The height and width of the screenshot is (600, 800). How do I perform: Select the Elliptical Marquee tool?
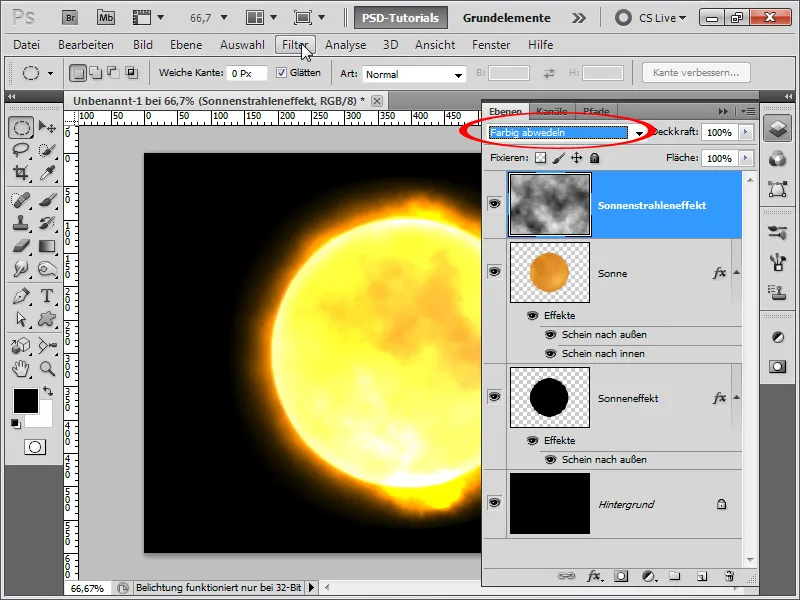21,127
